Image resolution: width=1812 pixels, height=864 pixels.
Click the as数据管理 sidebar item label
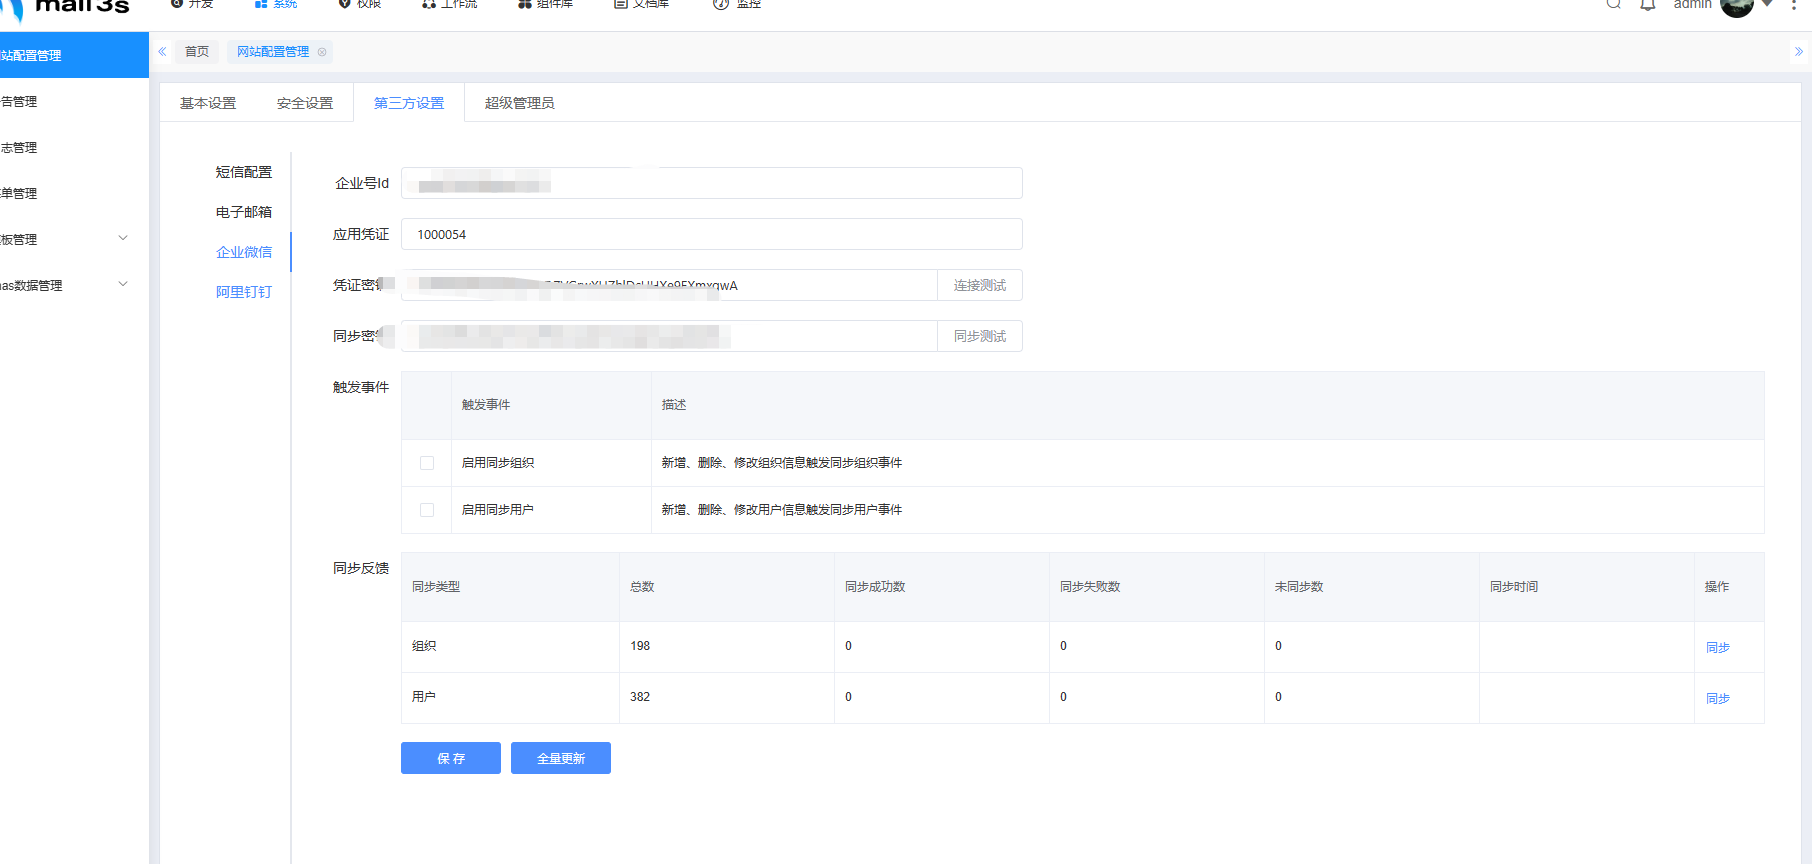pyautogui.click(x=31, y=285)
